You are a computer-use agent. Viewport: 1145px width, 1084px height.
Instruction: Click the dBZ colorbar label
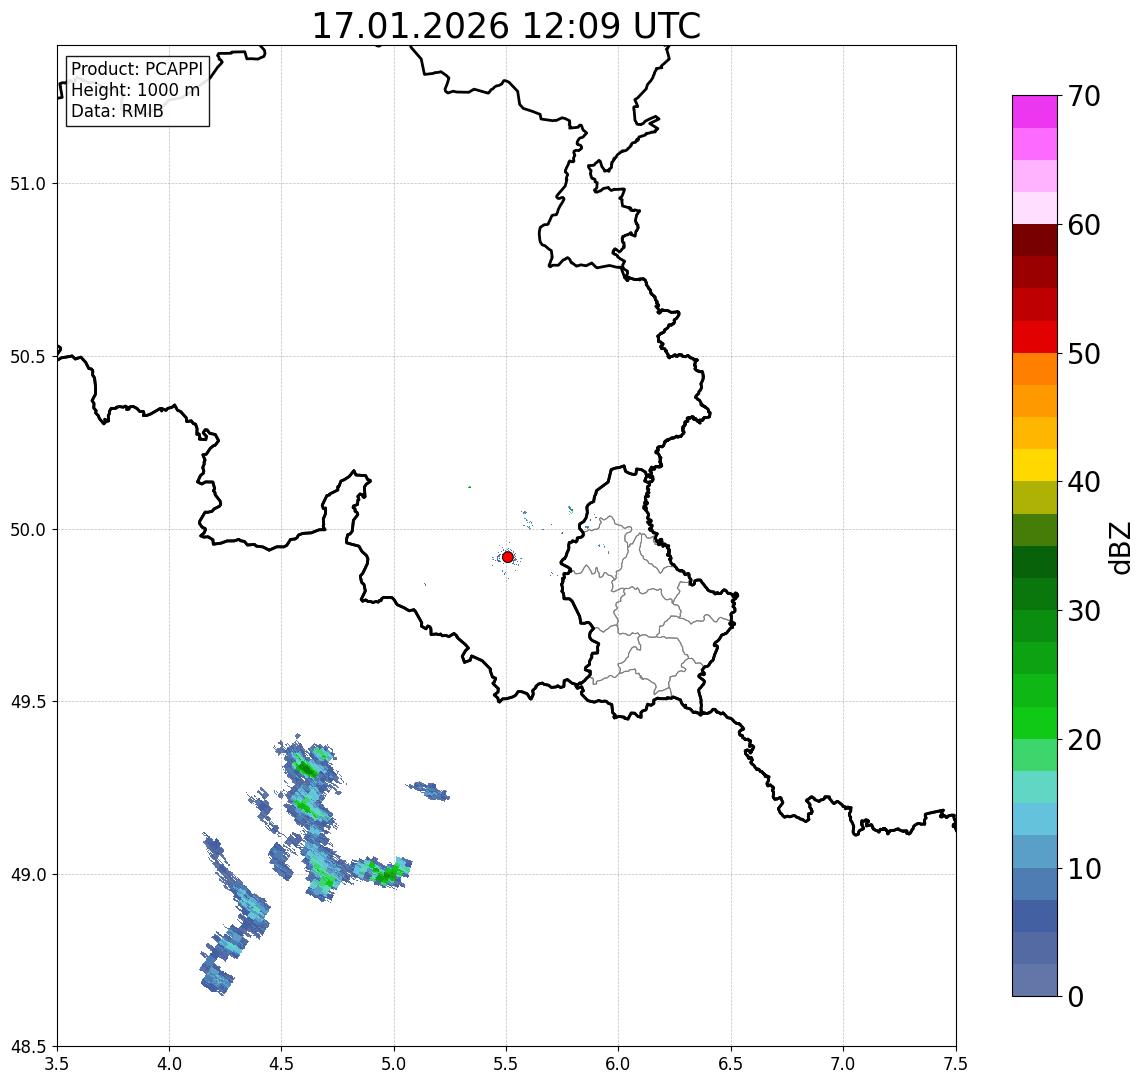click(1121, 546)
